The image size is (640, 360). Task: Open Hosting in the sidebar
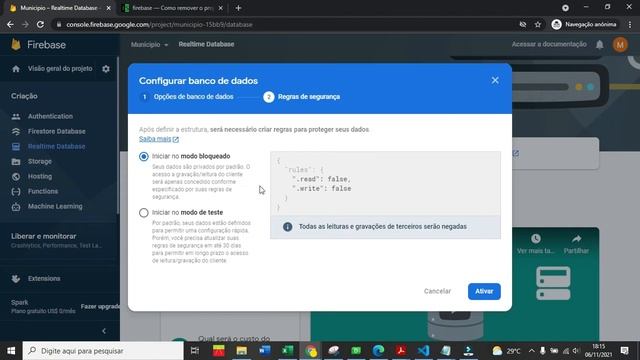point(40,176)
